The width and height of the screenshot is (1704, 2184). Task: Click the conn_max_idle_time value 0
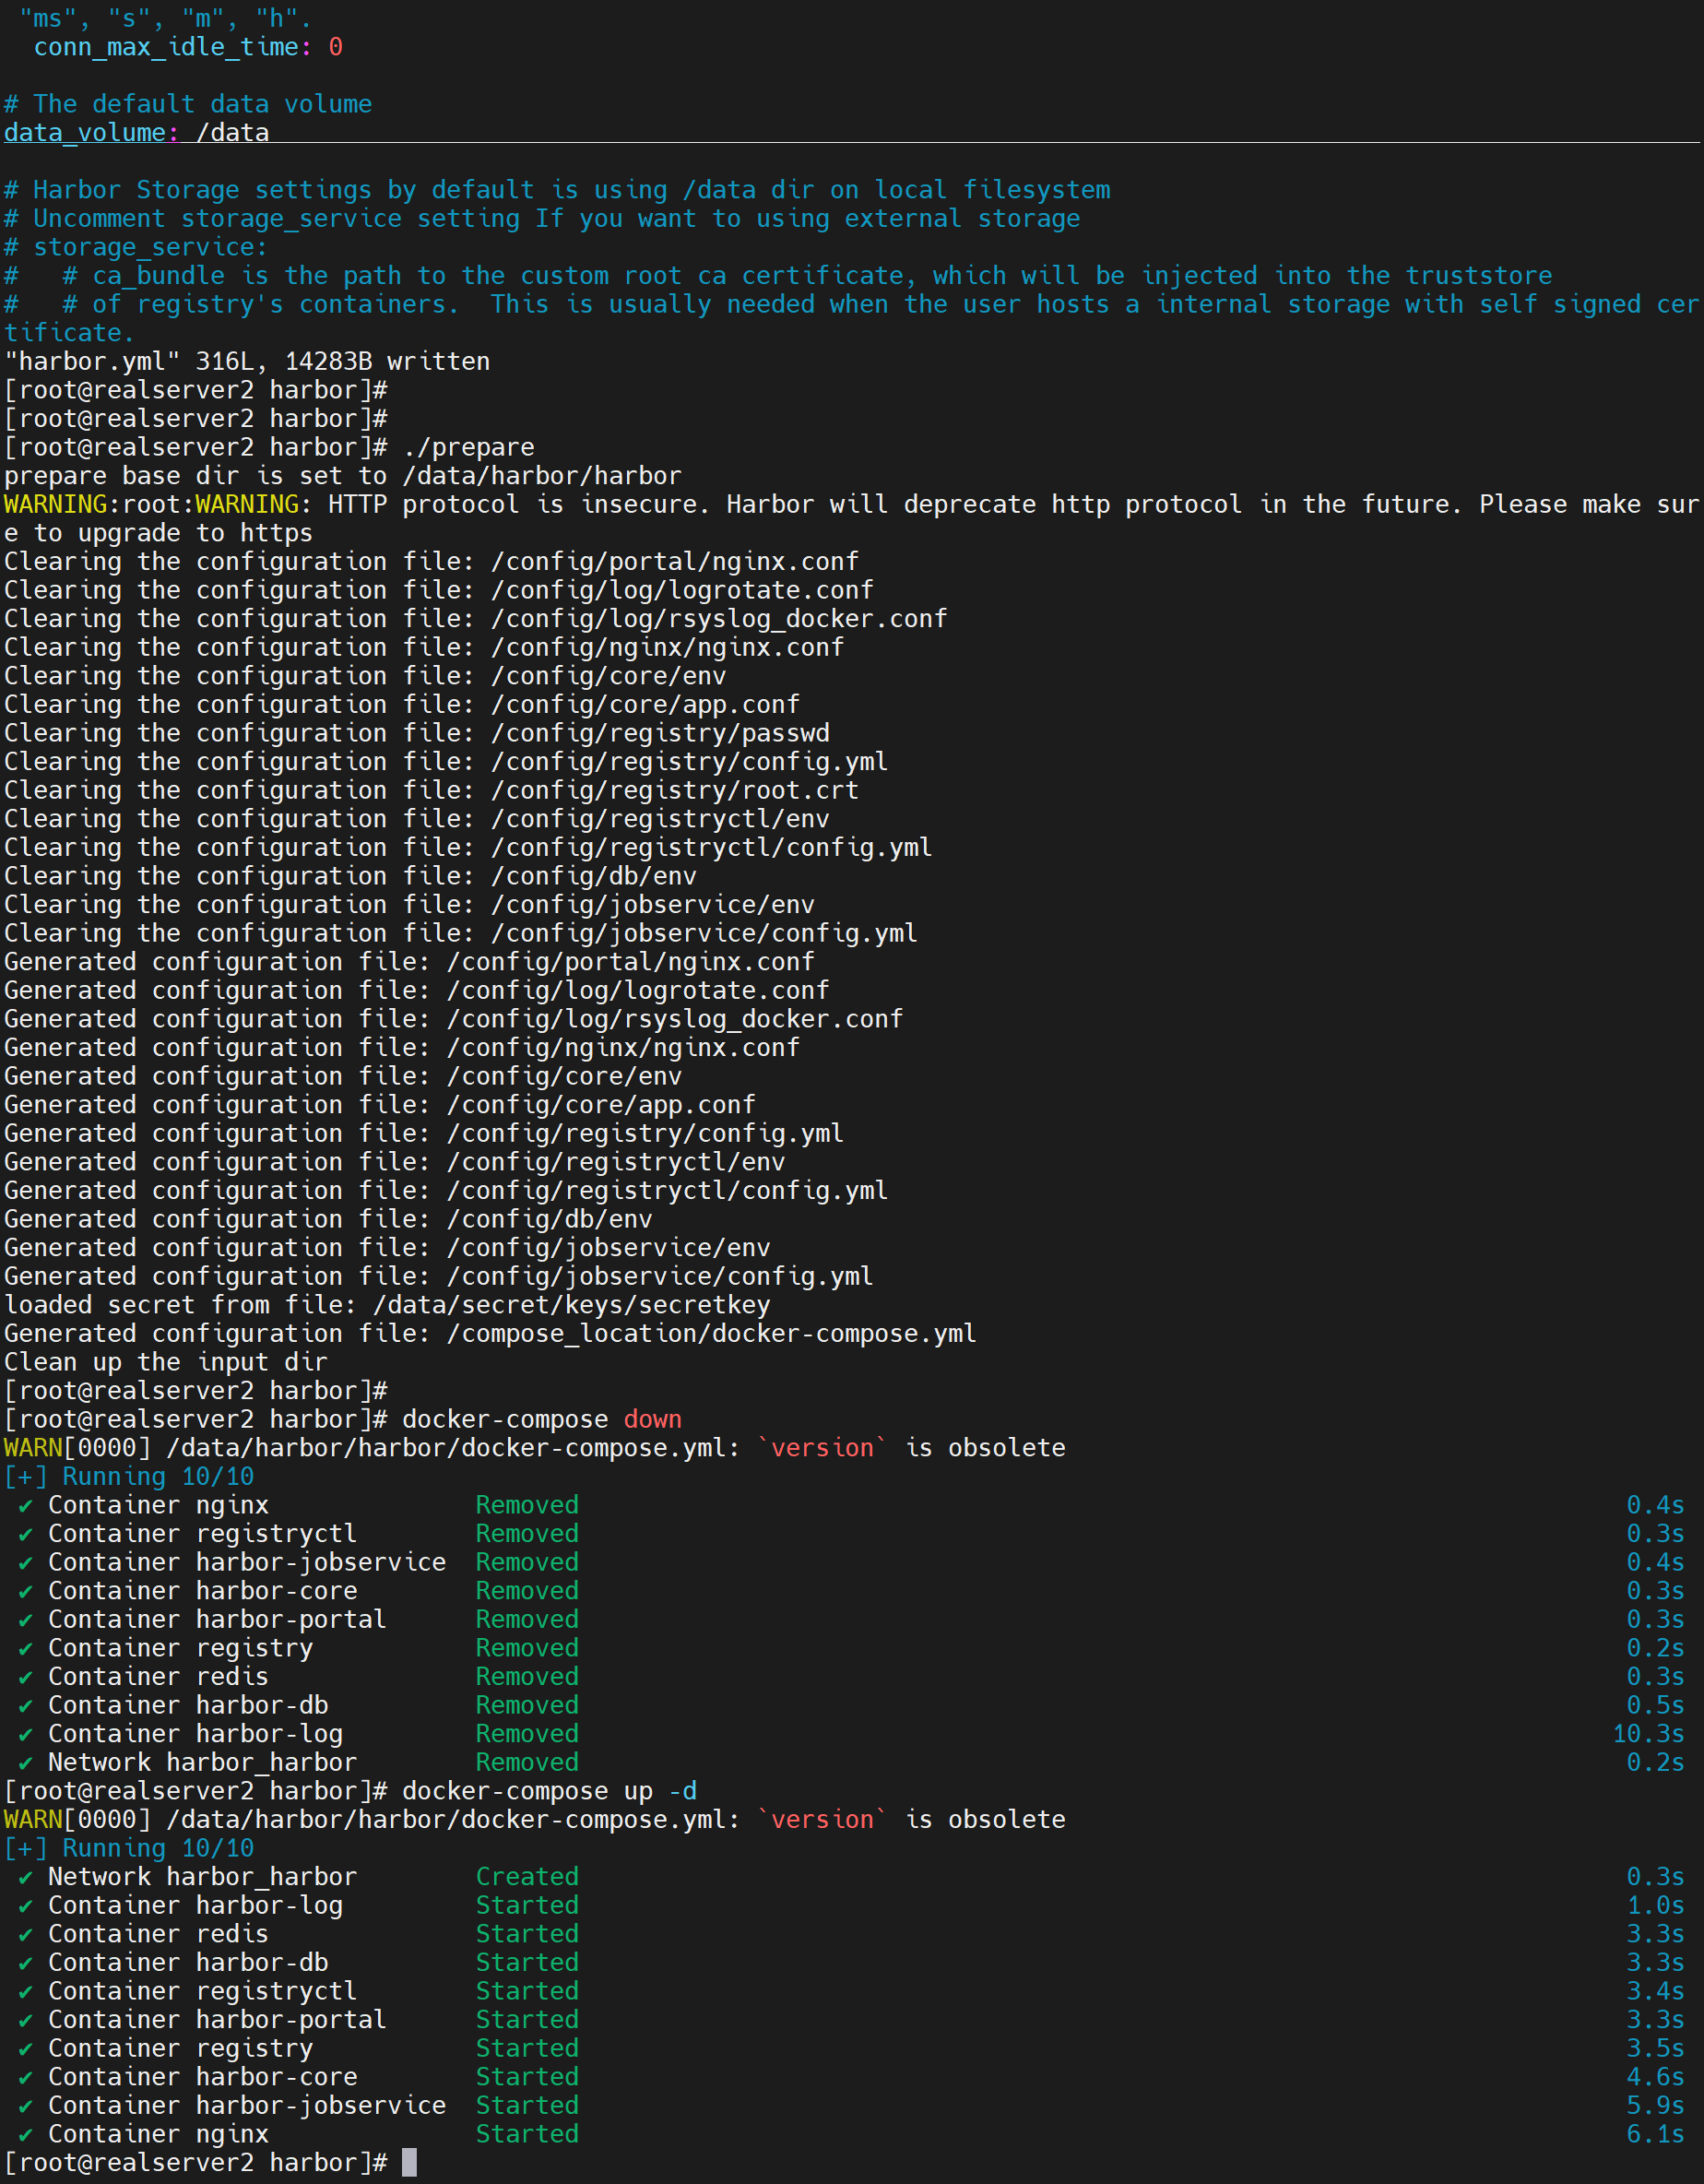pos(335,47)
